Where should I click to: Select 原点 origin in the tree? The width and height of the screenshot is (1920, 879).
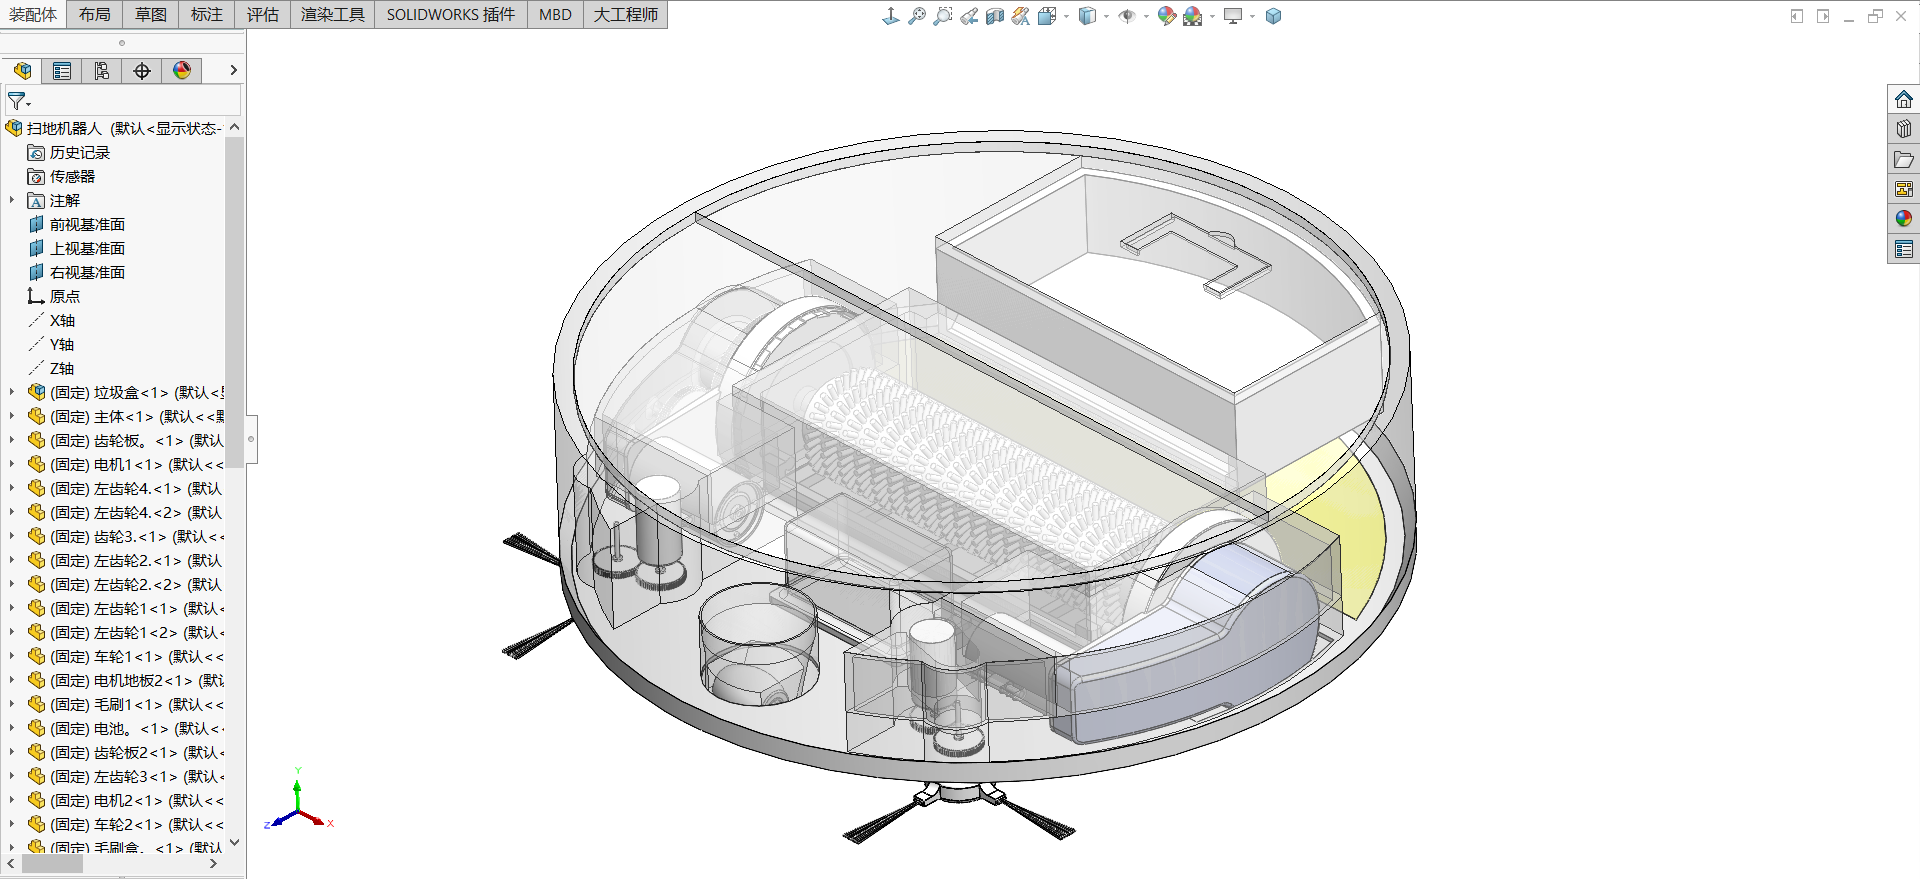pos(54,296)
